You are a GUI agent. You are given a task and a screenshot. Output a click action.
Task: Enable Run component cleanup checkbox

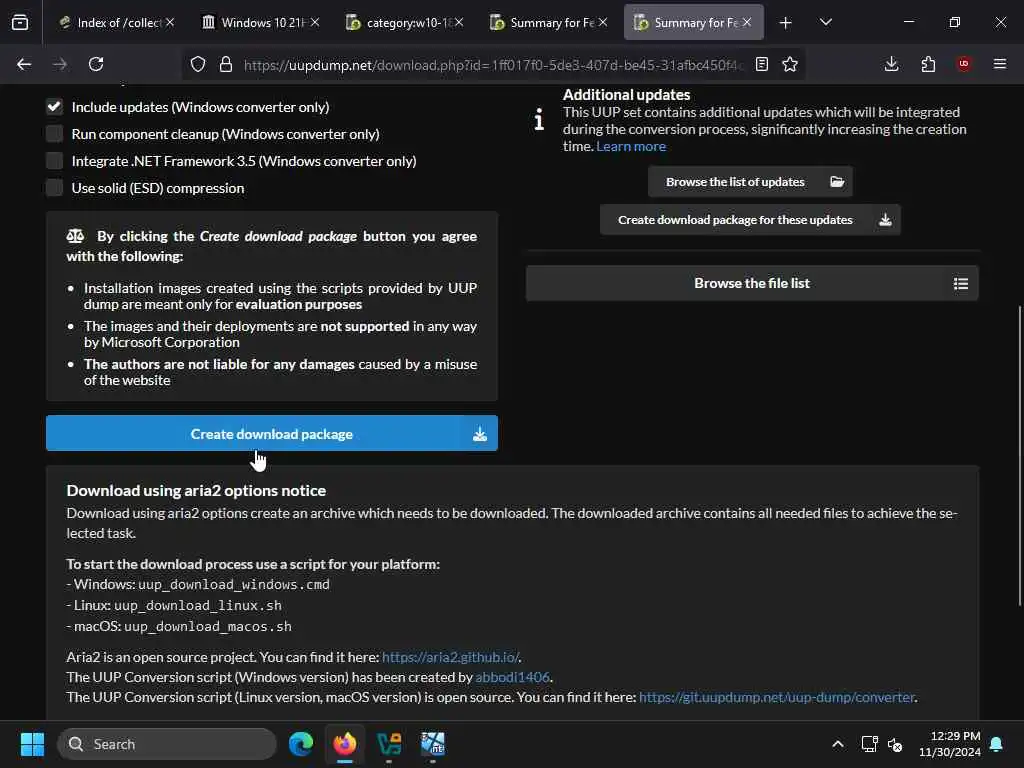click(x=55, y=134)
